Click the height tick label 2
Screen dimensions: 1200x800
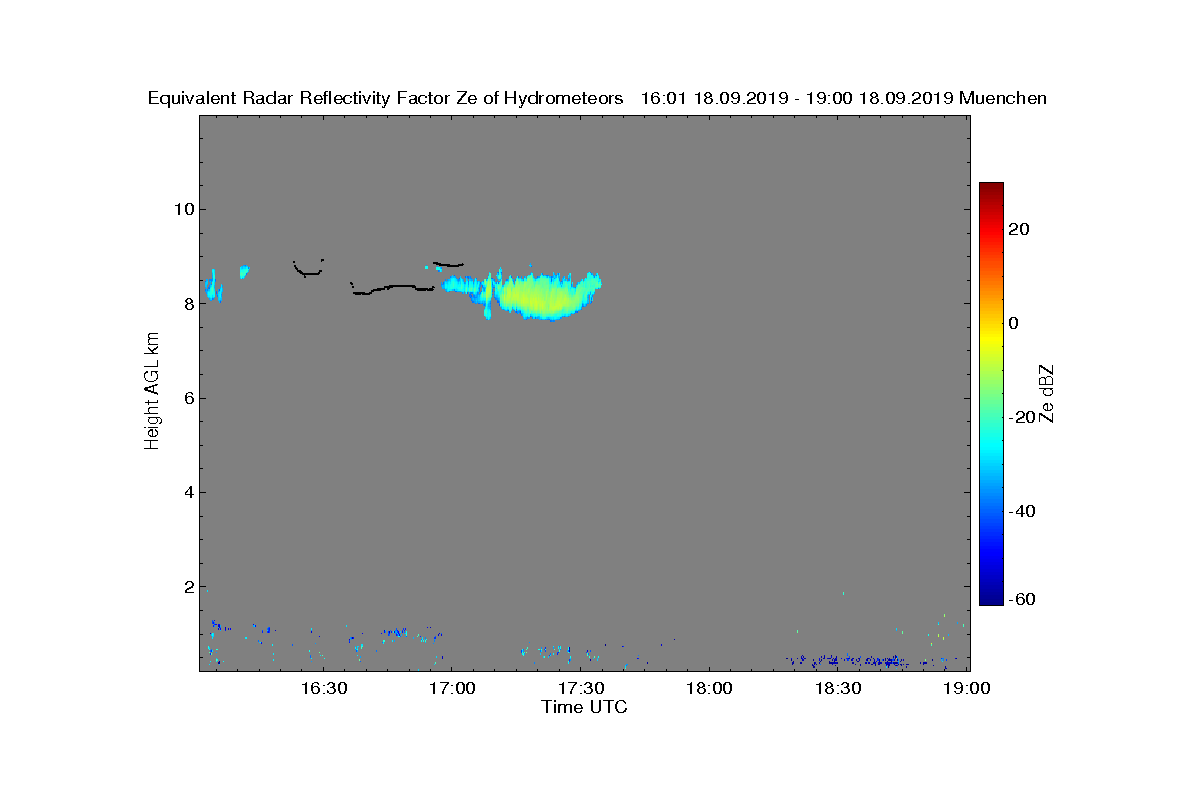coord(188,586)
